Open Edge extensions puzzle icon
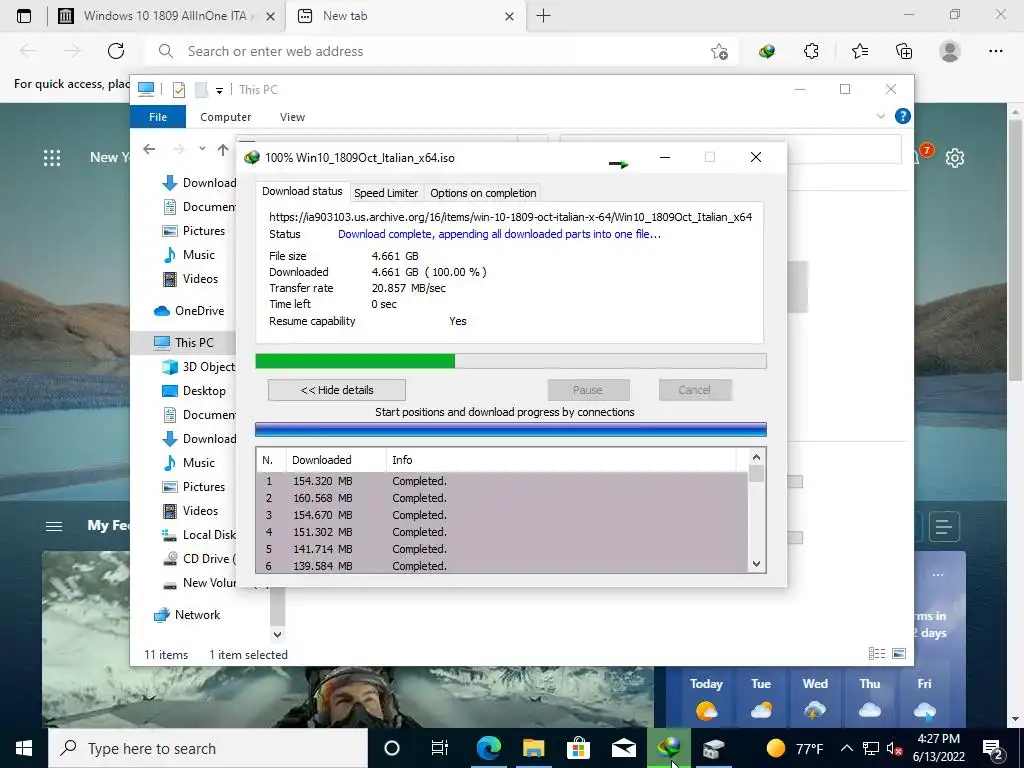This screenshot has height=768, width=1024. click(x=811, y=51)
